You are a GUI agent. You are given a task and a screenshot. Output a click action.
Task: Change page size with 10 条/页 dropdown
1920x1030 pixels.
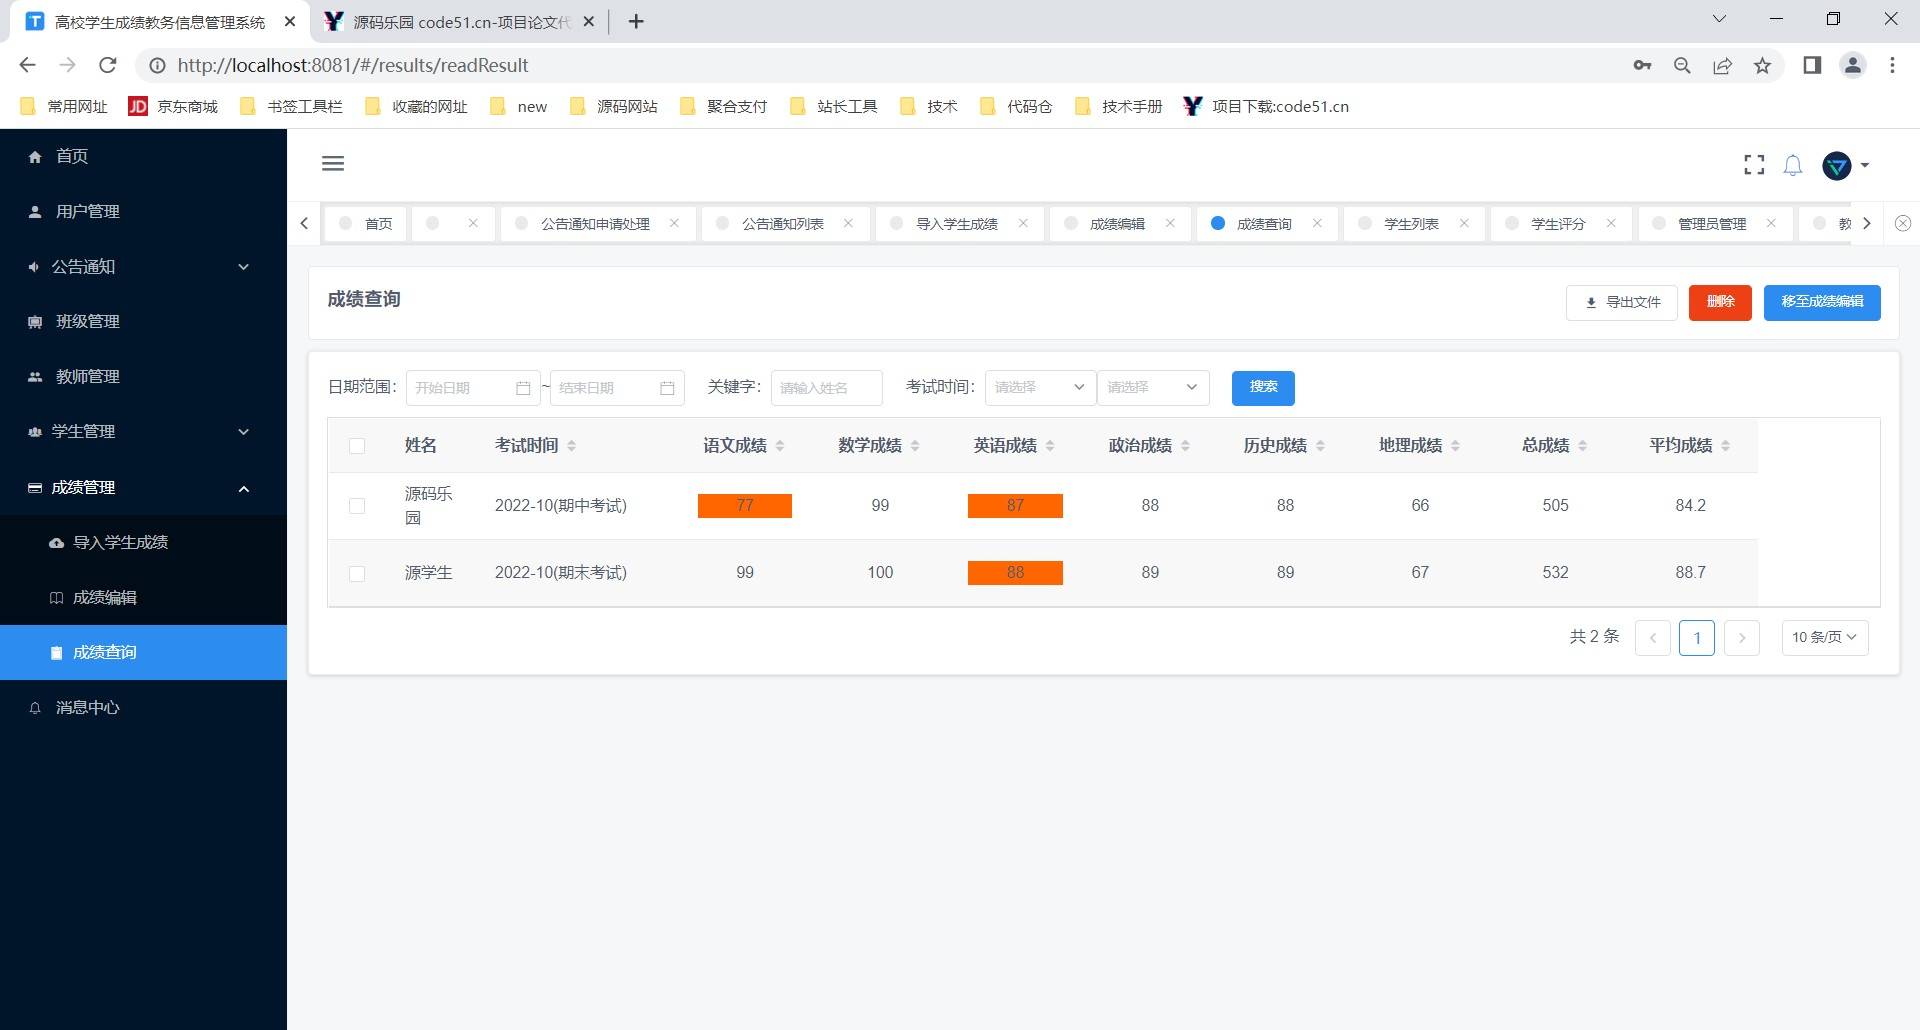tap(1825, 638)
